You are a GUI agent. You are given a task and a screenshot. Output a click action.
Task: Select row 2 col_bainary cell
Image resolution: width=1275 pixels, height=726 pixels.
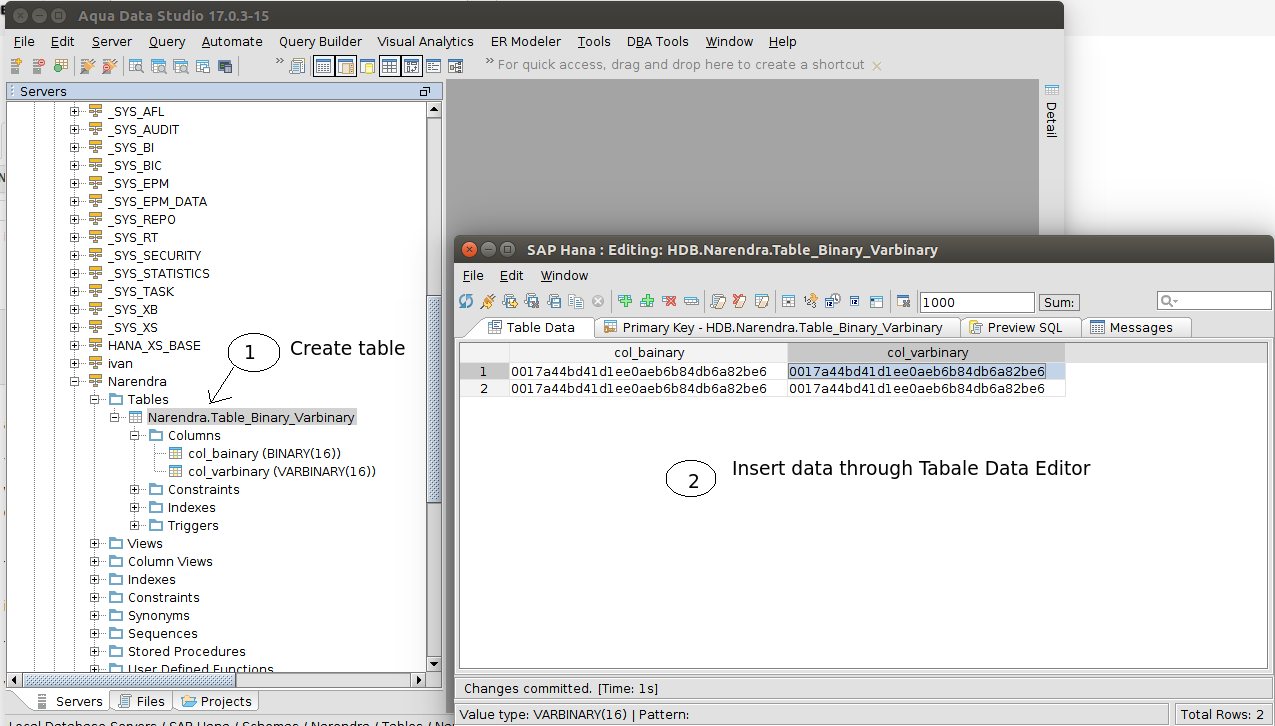point(648,389)
